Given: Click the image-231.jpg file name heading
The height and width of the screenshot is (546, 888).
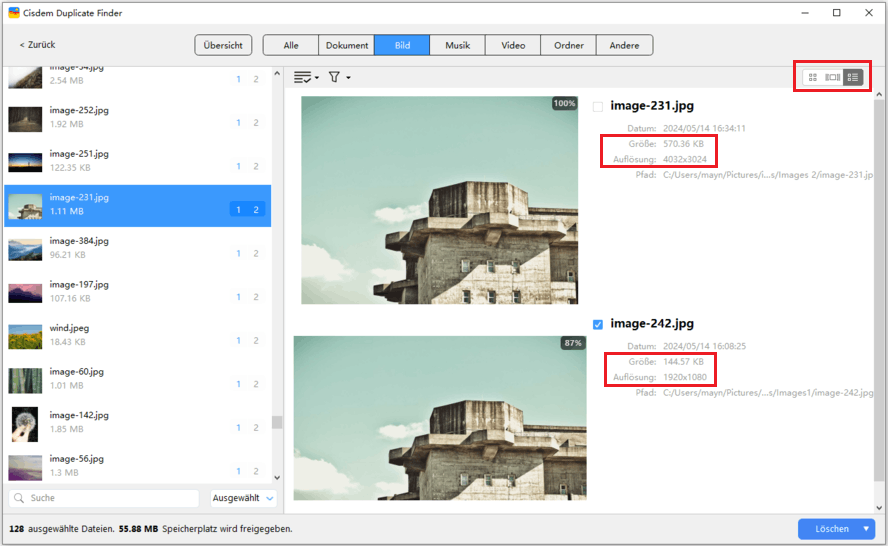Looking at the screenshot, I should pyautogui.click(x=652, y=106).
